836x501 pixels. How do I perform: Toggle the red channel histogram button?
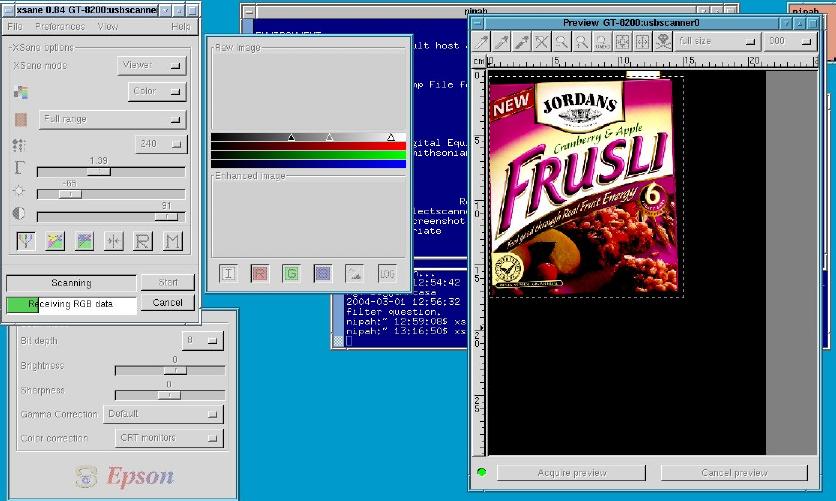260,273
